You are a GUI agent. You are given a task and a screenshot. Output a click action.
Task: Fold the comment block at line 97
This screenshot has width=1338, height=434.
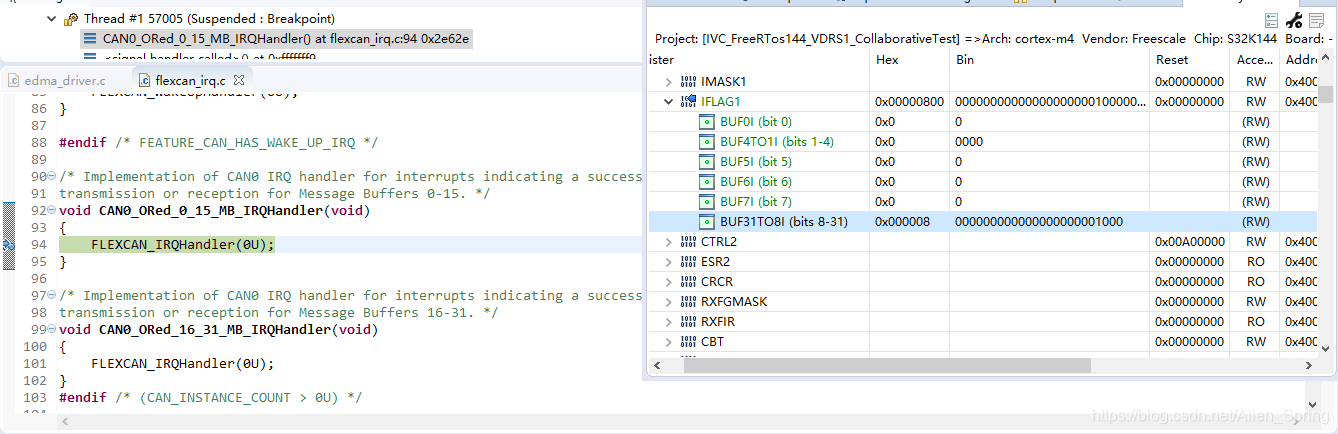[x=52, y=296]
